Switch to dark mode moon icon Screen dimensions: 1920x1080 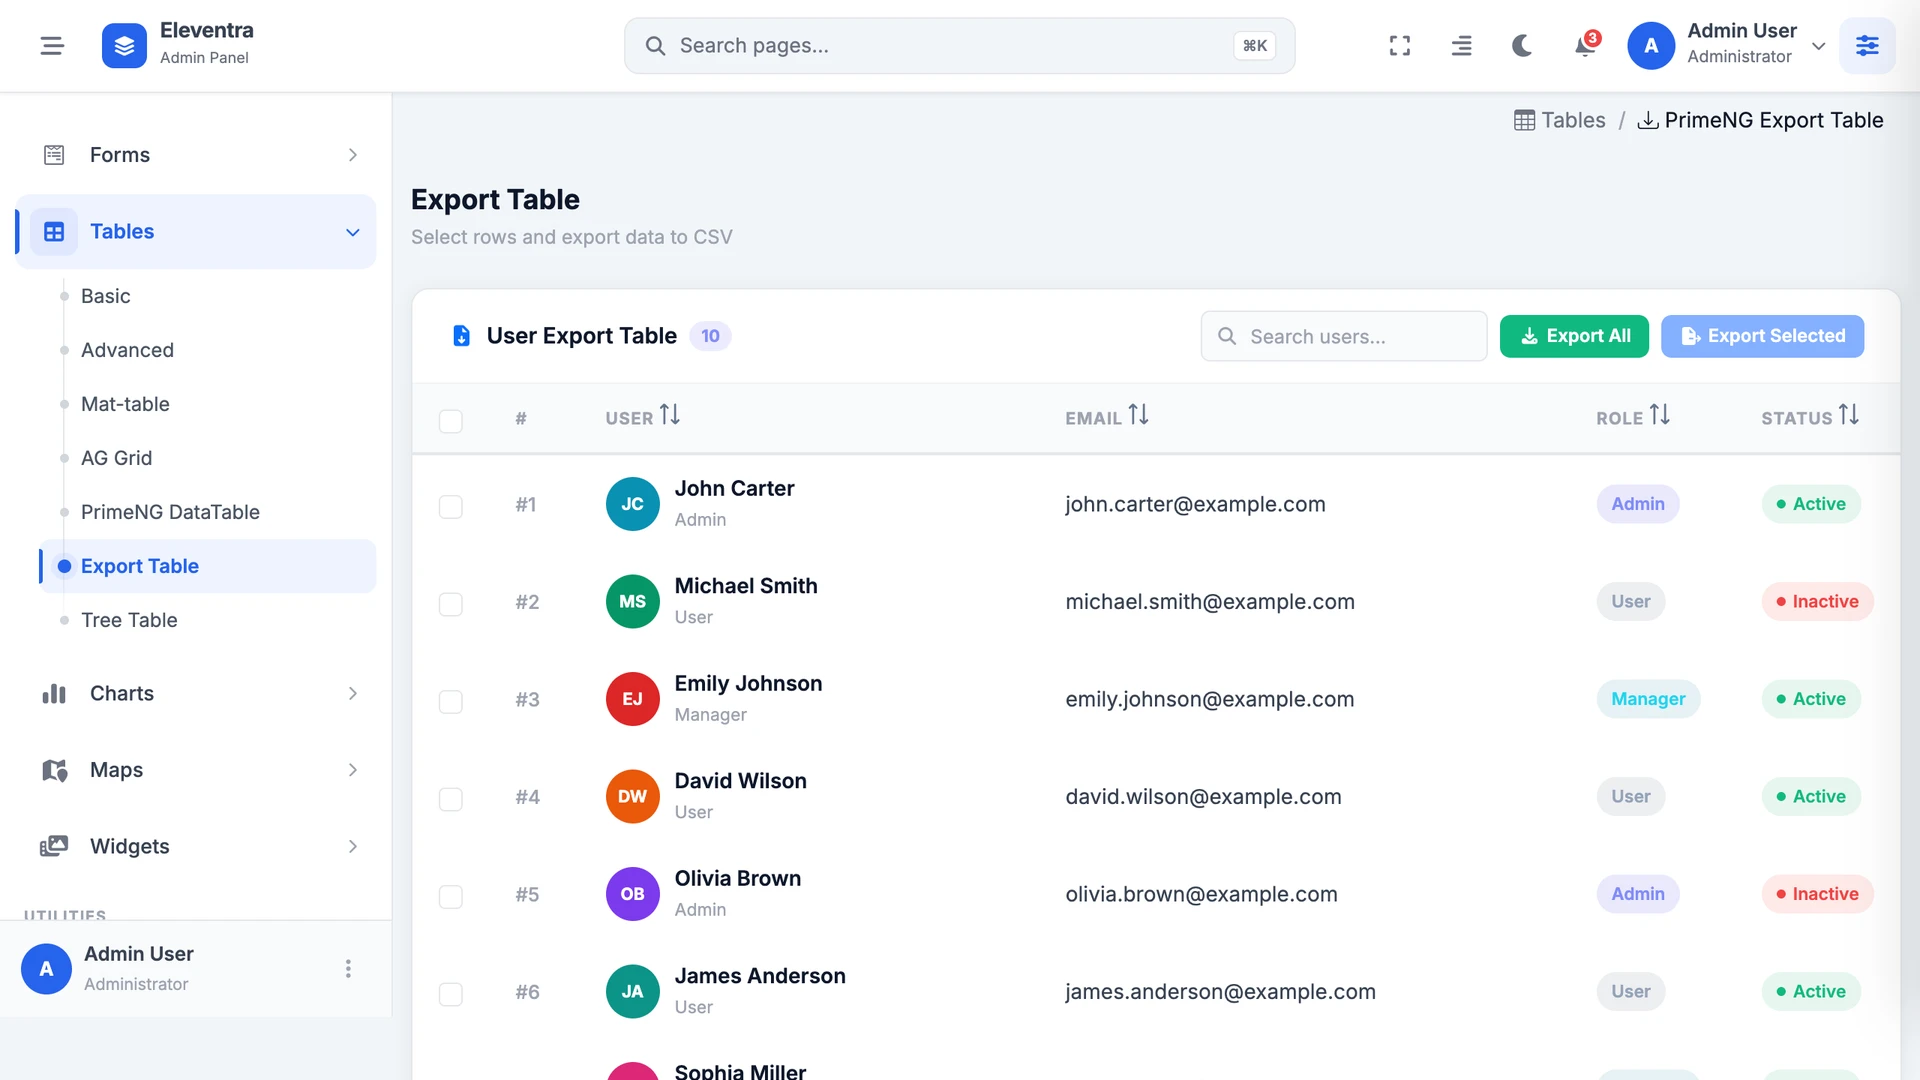tap(1522, 46)
